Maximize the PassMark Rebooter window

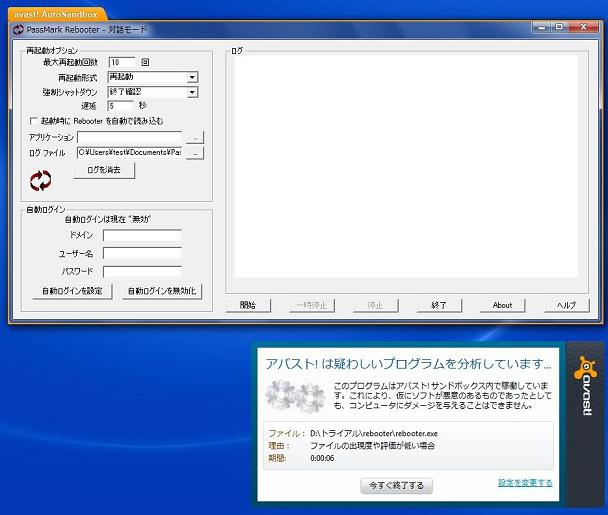tap(559, 27)
